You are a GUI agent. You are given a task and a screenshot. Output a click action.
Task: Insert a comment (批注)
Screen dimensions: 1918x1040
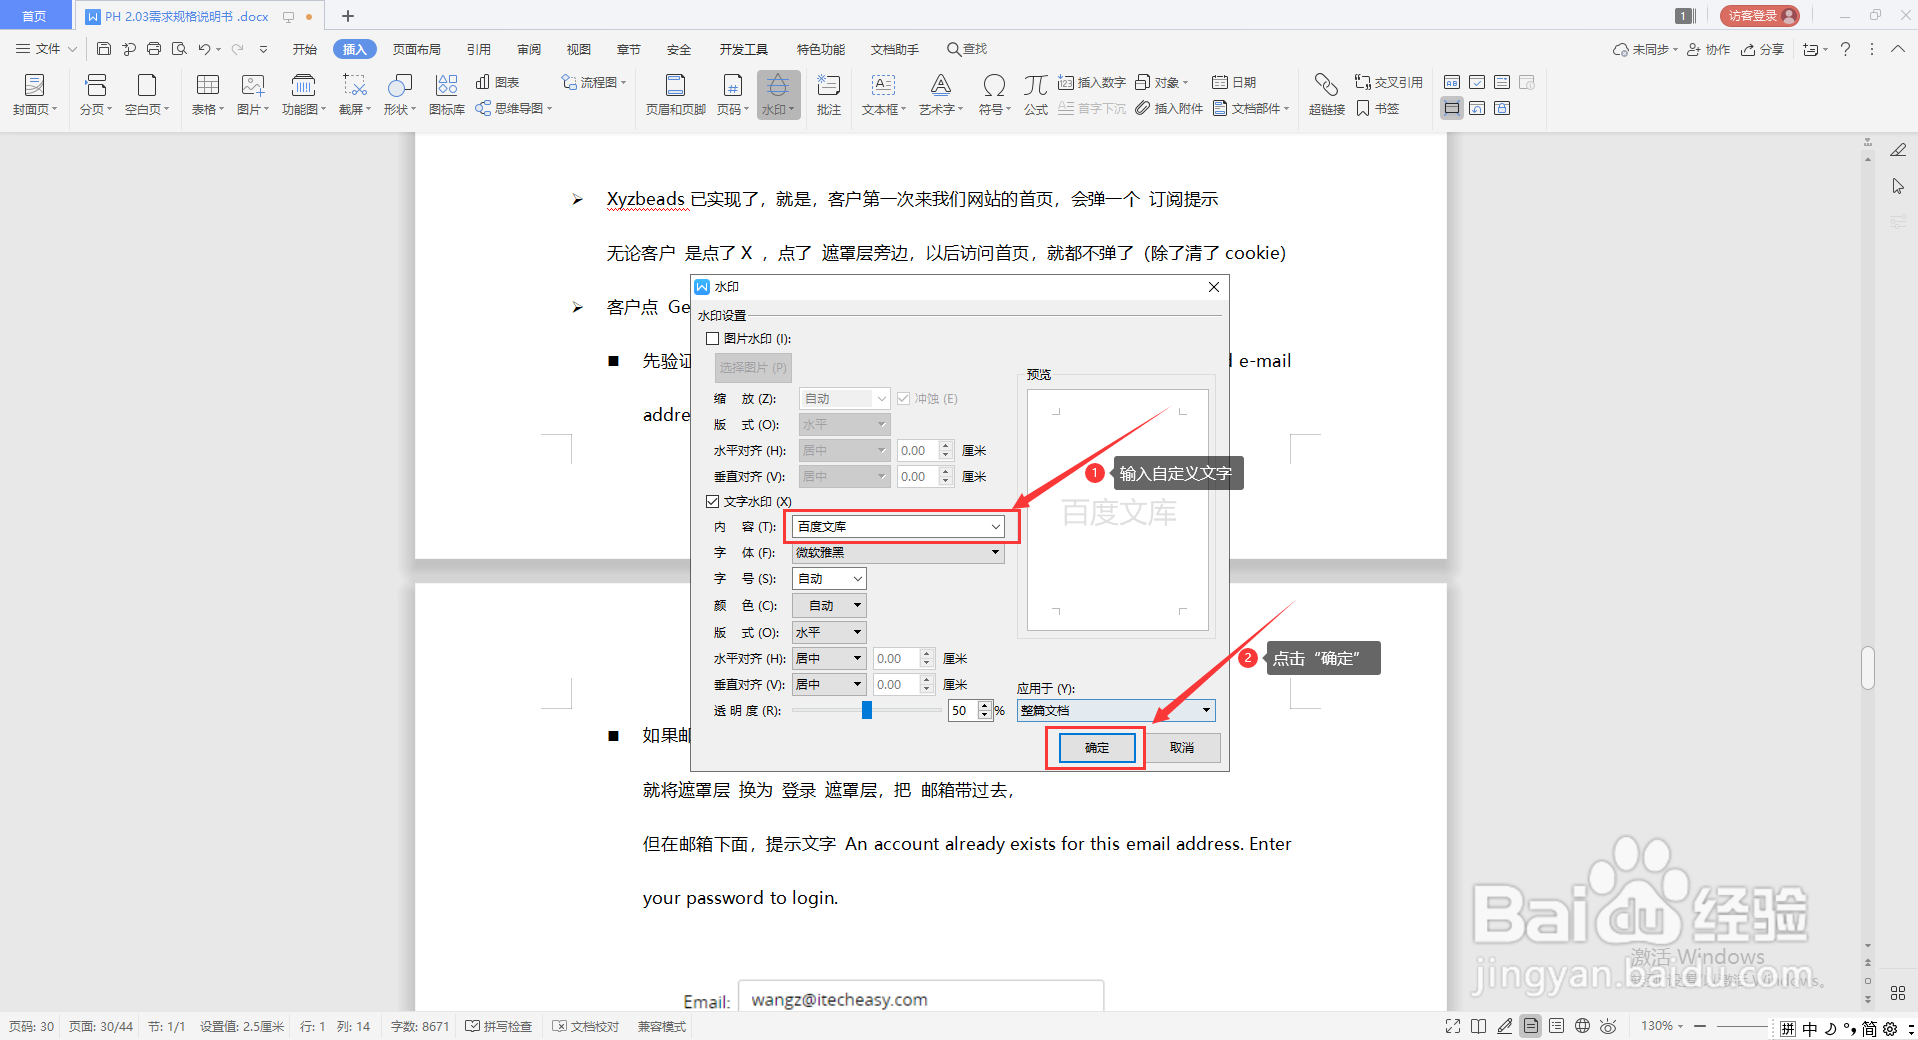tap(828, 95)
